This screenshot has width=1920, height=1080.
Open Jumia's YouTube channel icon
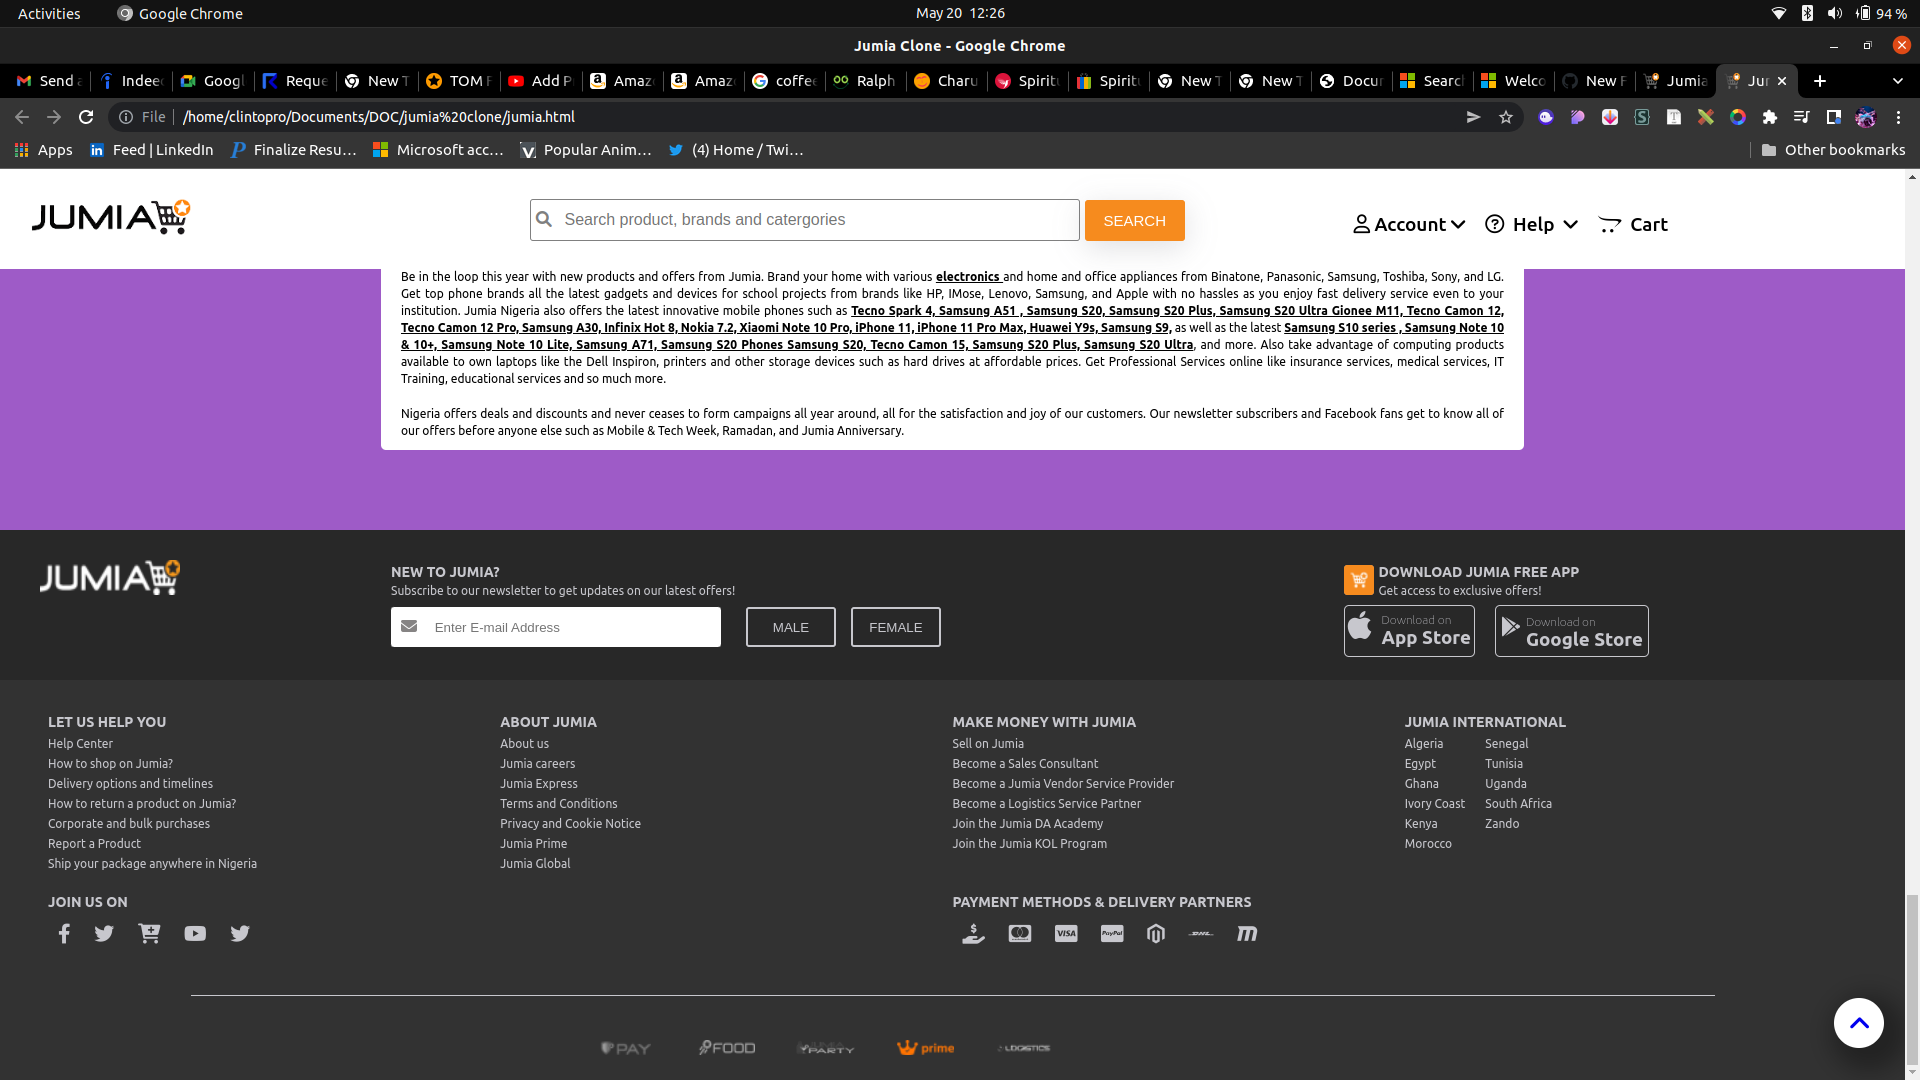tap(194, 933)
